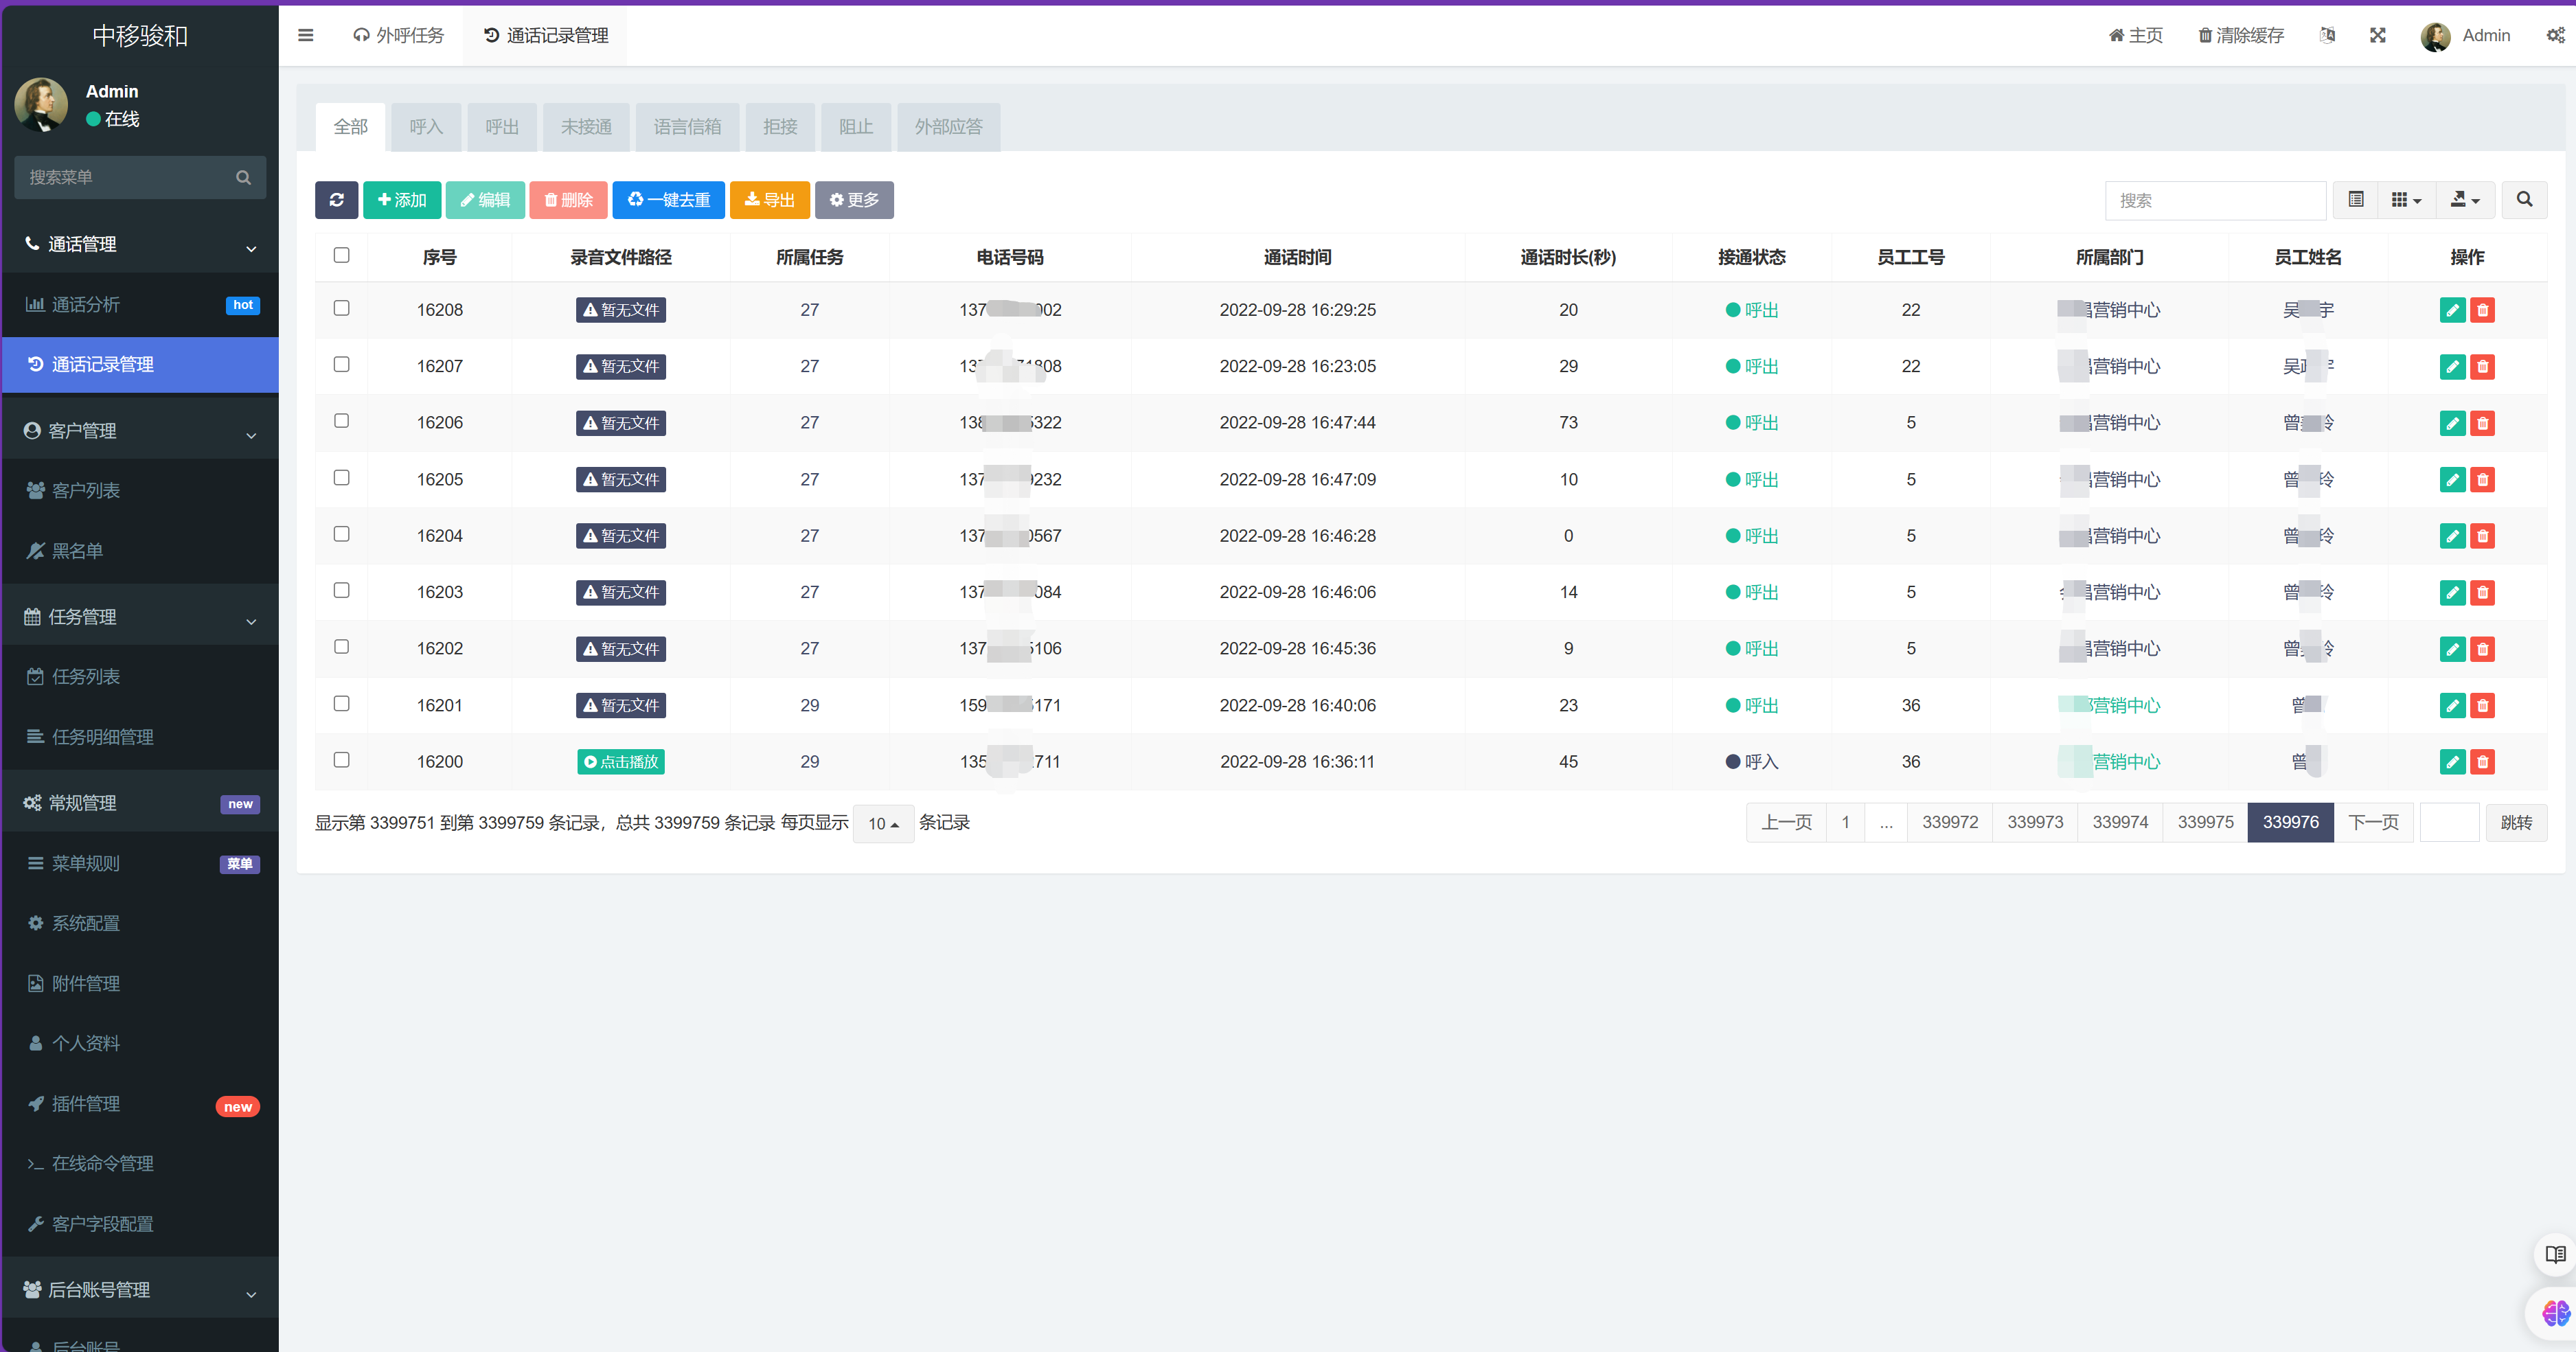
Task: Click the 一键去重 deduplicate button
Action: pyautogui.click(x=668, y=200)
